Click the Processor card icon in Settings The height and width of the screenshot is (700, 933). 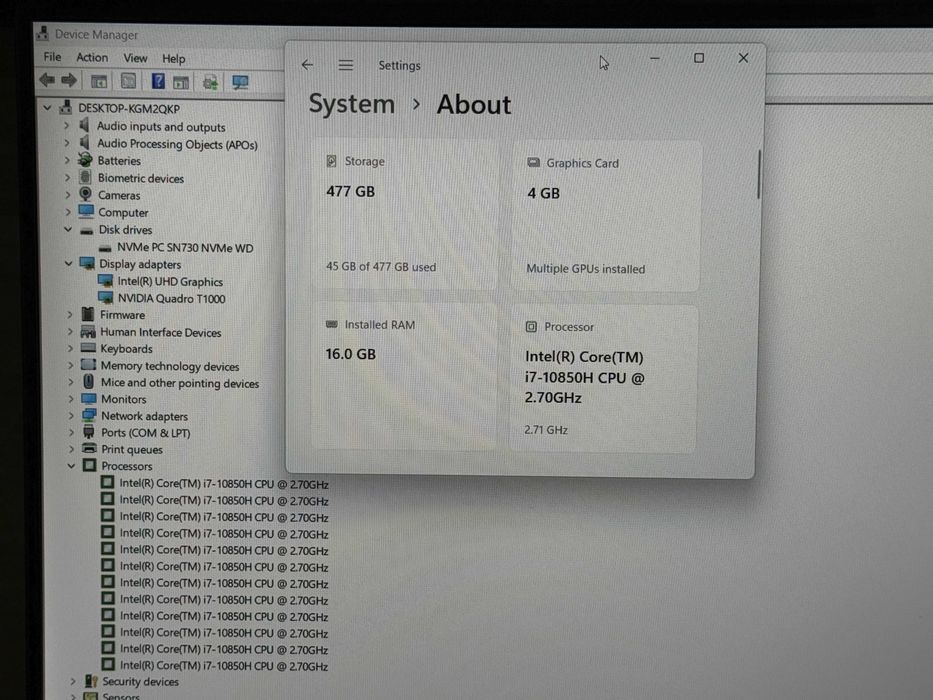pyautogui.click(x=531, y=326)
